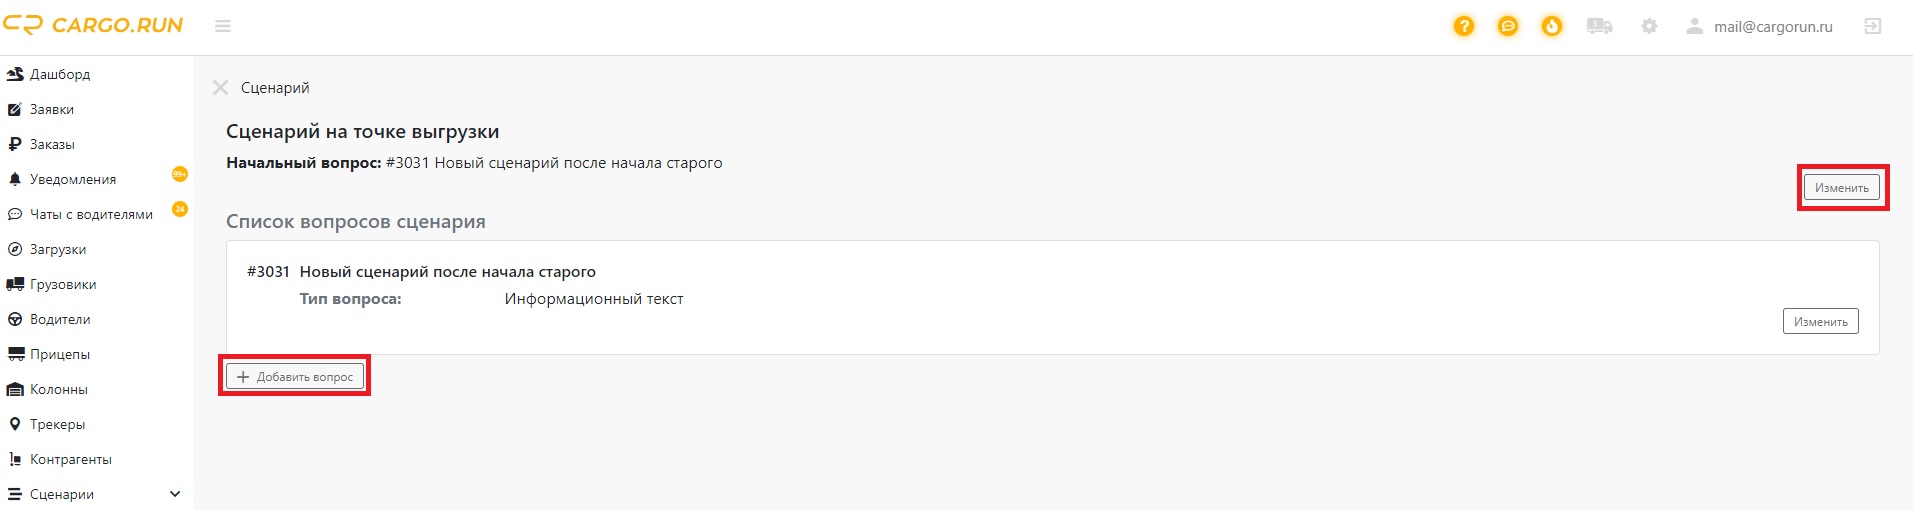Open Чаты с водителями section
The image size is (1913, 510).
[91, 214]
